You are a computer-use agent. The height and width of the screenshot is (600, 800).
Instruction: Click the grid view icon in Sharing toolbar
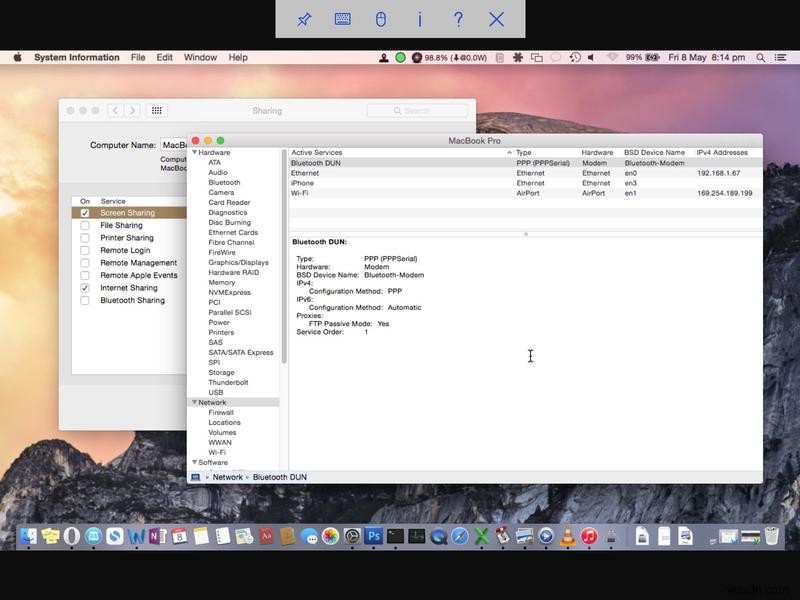(158, 111)
